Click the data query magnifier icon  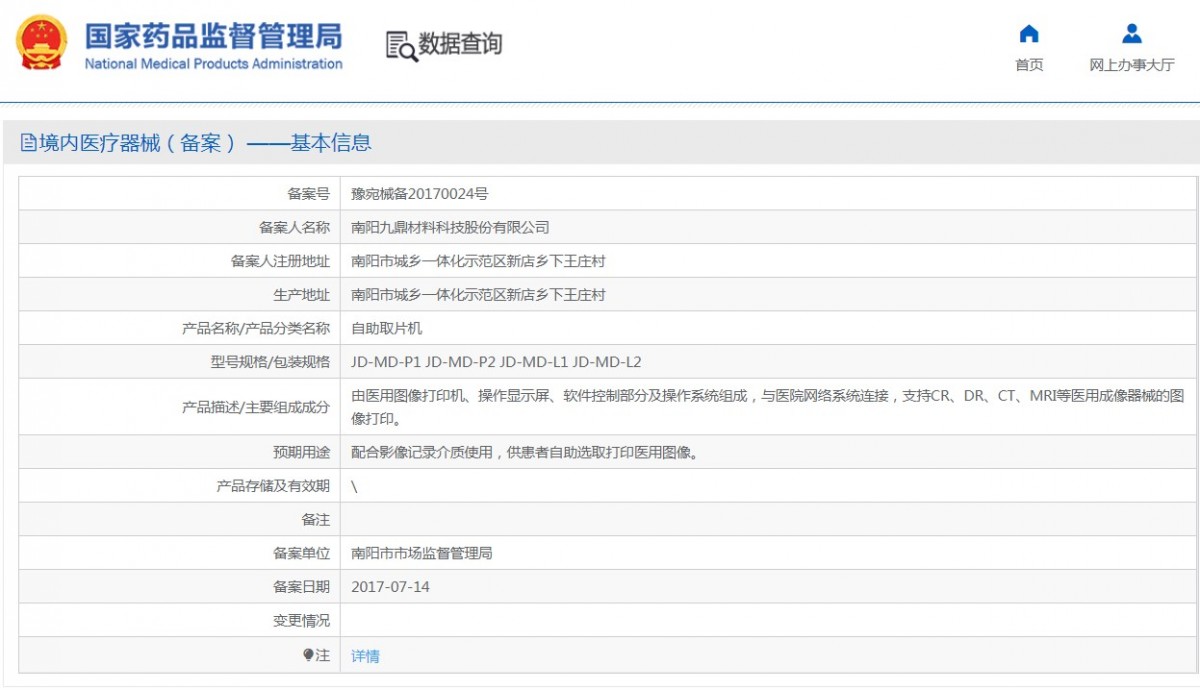(401, 46)
